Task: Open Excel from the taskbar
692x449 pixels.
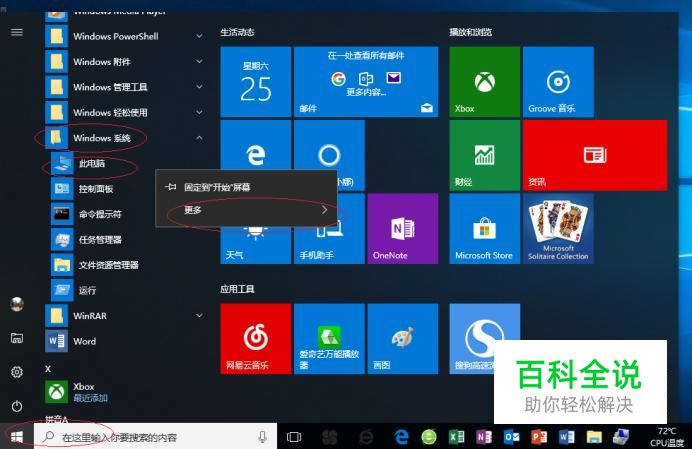Action: pyautogui.click(x=456, y=437)
